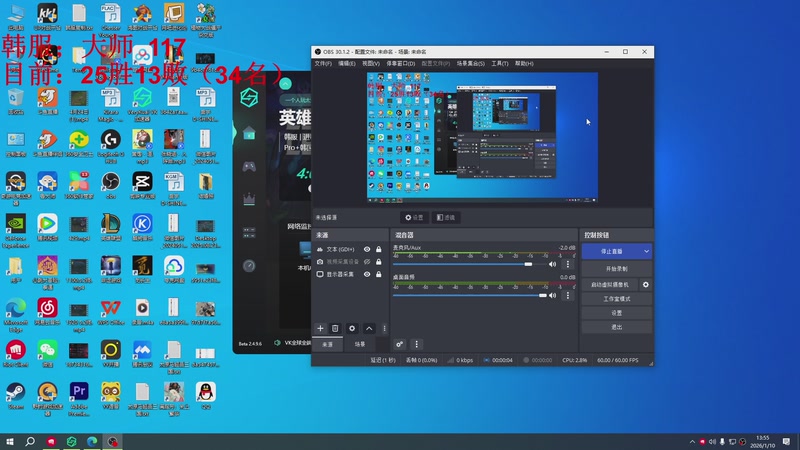Click home icon in accelerator sidebar
Image resolution: width=800 pixels, height=450 pixels.
249,134
